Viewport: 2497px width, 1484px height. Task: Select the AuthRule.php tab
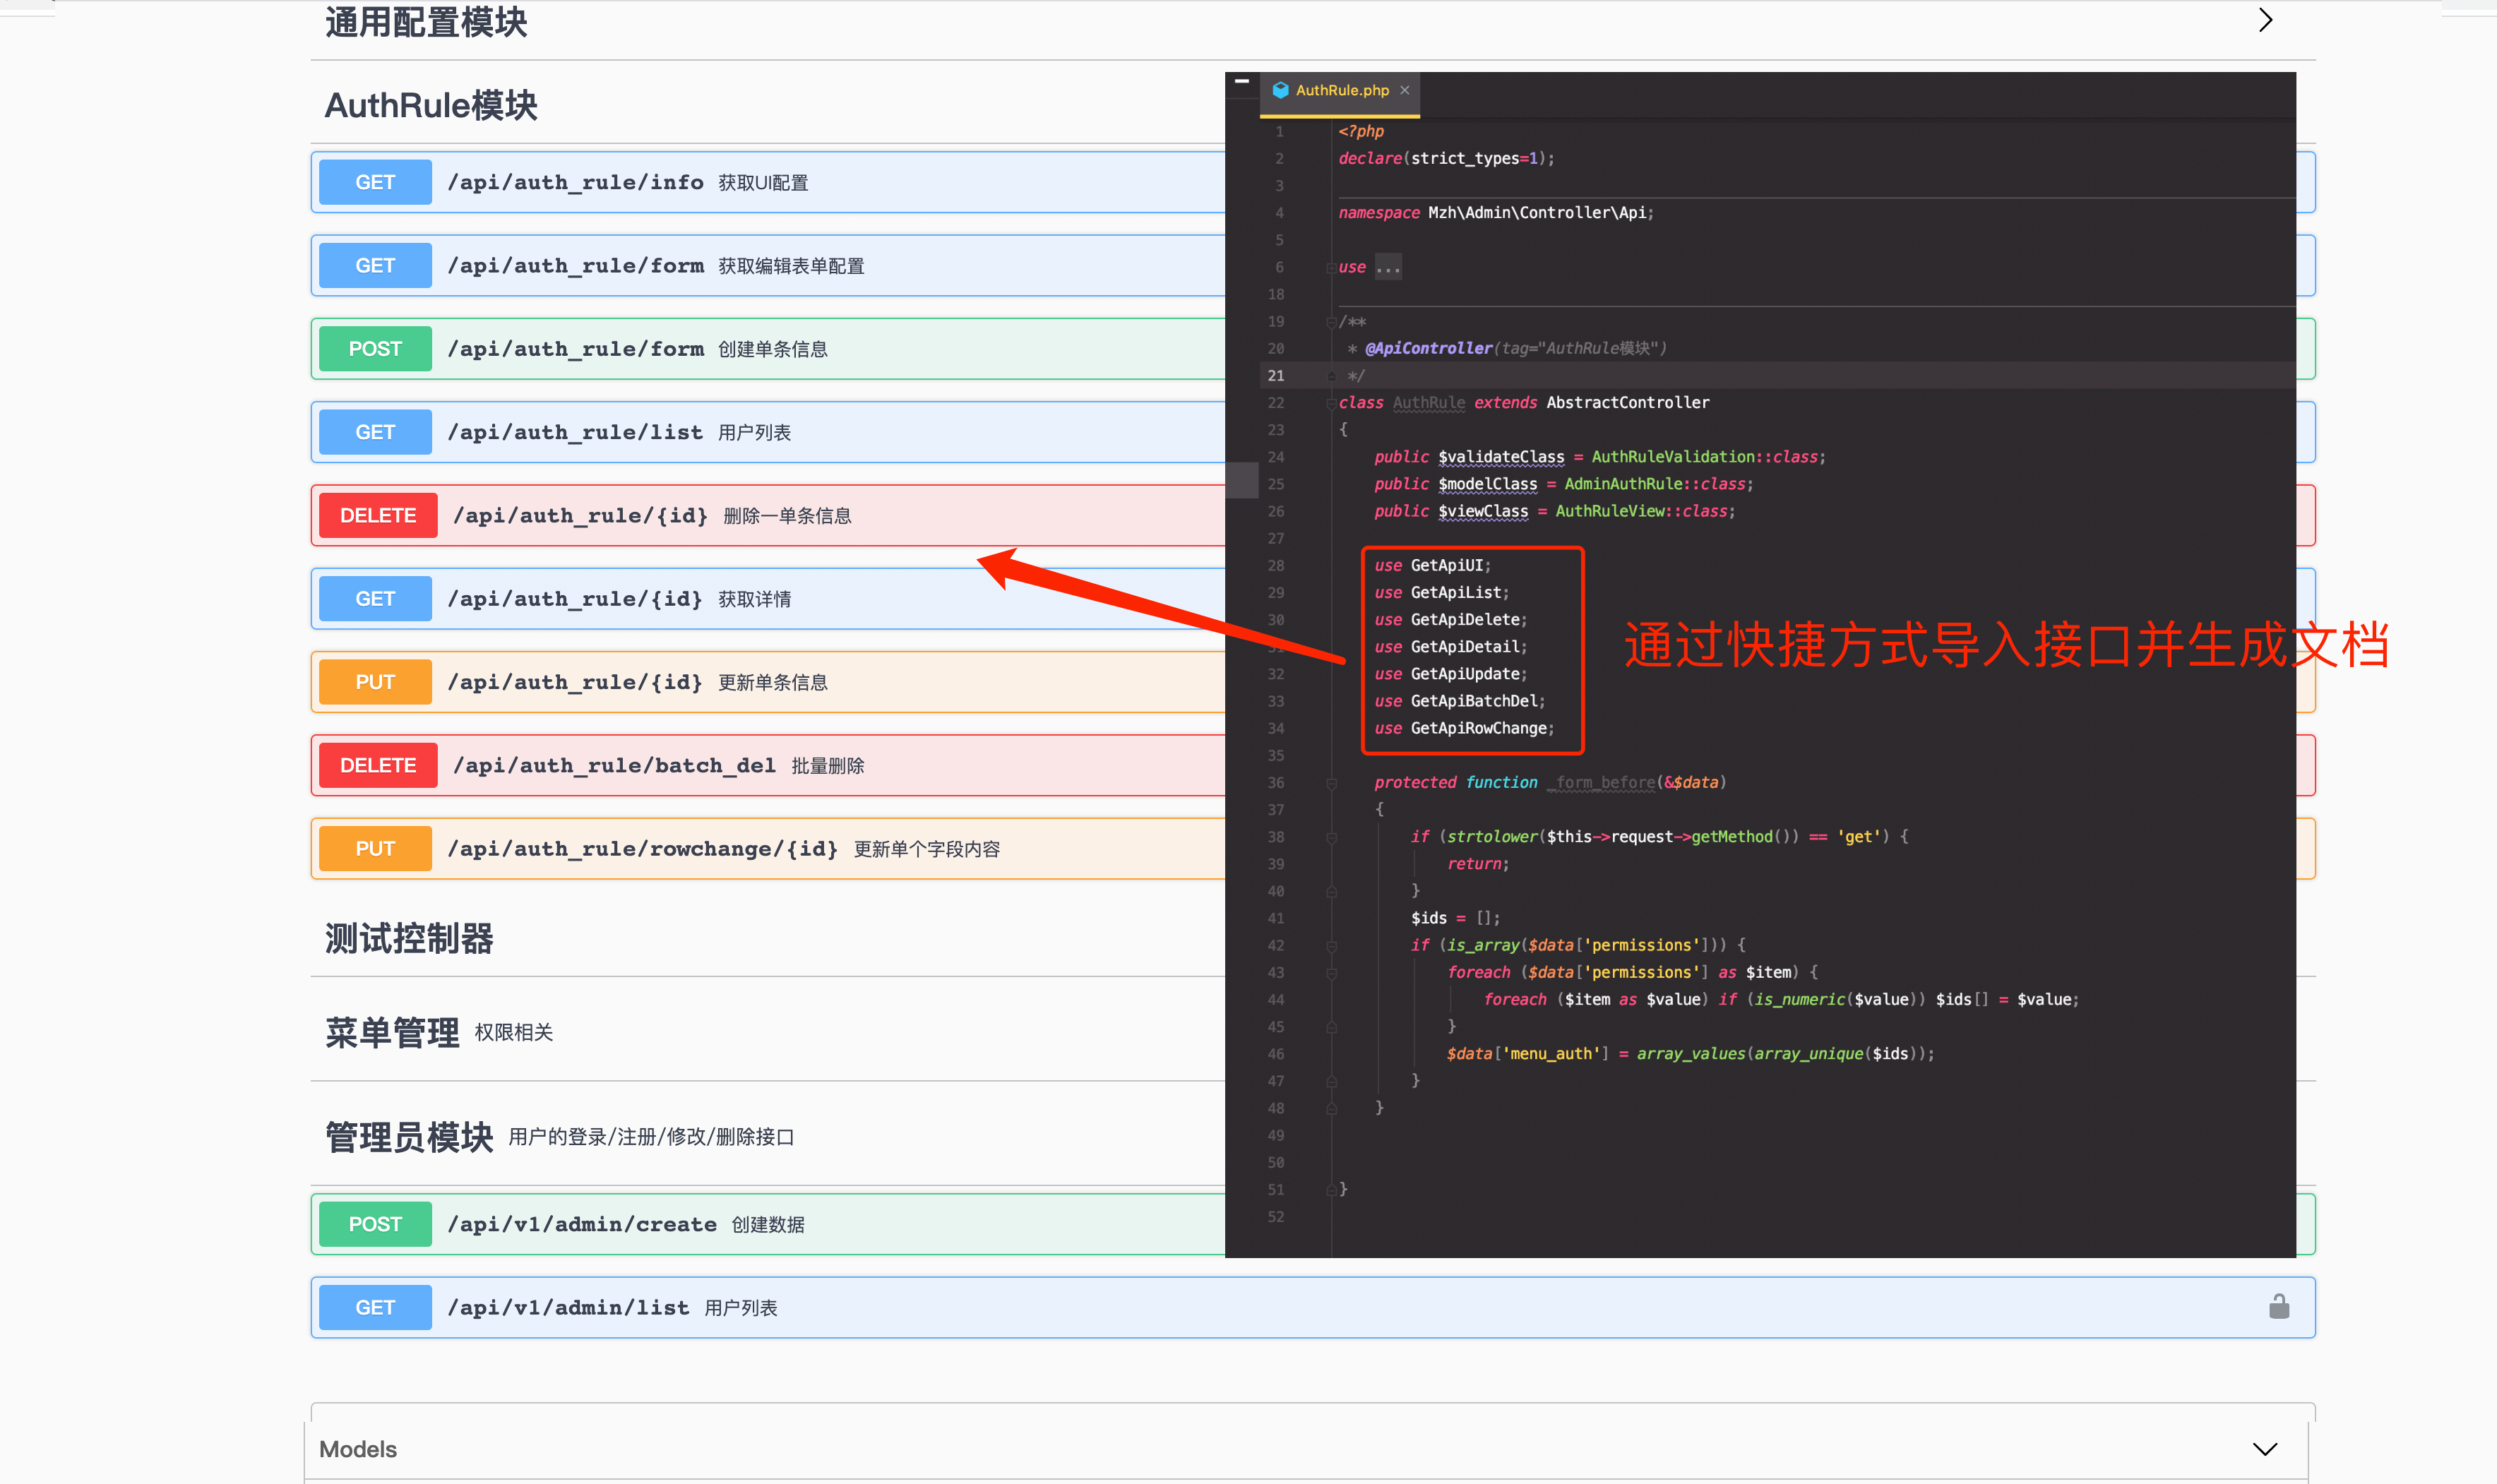(1342, 90)
